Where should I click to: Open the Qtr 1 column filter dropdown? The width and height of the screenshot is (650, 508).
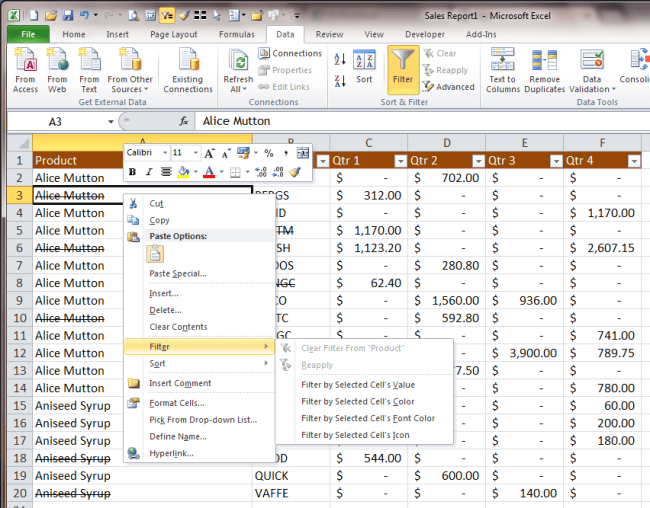pos(400,161)
